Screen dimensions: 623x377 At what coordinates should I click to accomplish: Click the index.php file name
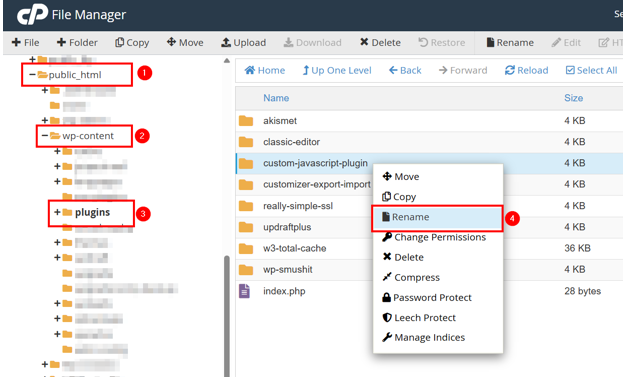[284, 291]
